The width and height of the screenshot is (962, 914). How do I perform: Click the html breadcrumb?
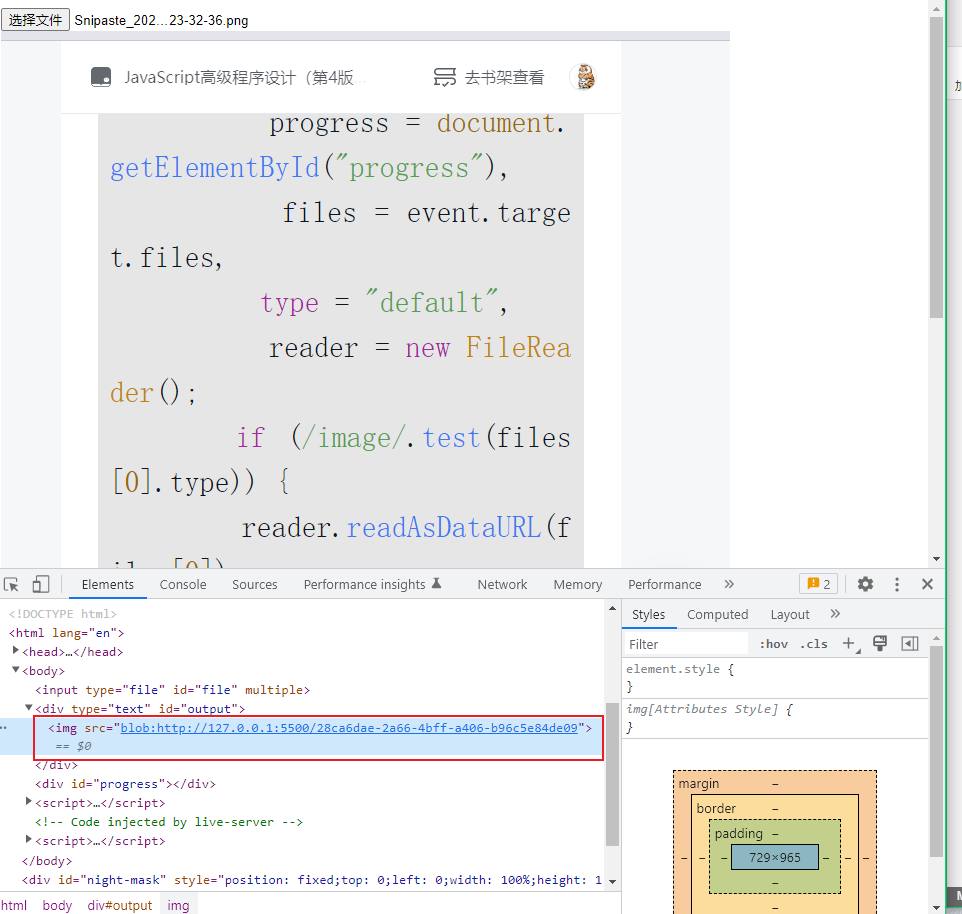click(14, 905)
